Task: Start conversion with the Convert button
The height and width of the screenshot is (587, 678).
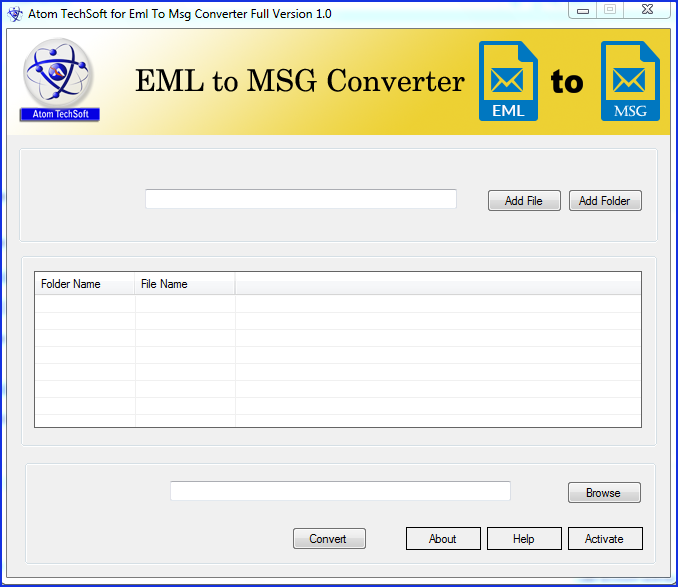Action: click(x=329, y=539)
